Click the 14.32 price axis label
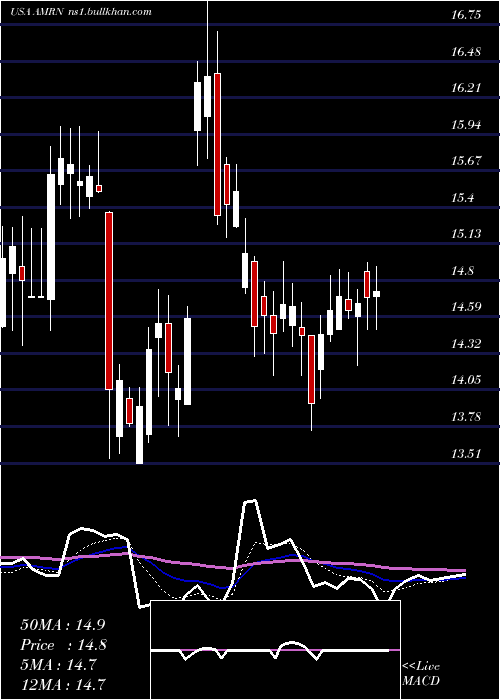 (466, 343)
